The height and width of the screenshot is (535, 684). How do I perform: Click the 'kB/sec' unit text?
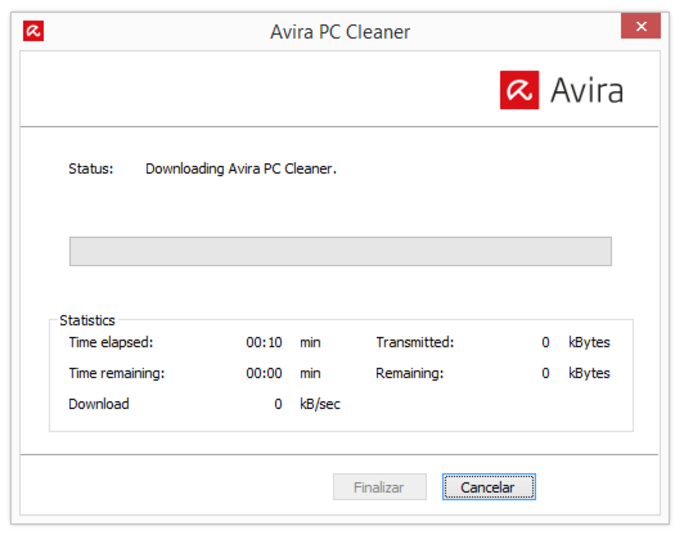(320, 404)
